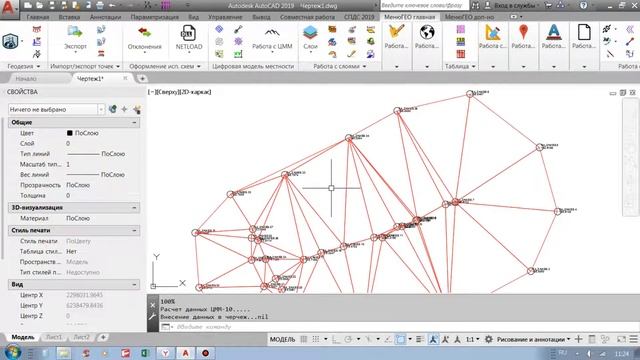Click the ПоСлою color swatch for Цвет
The width and height of the screenshot is (640, 360).
(69, 133)
